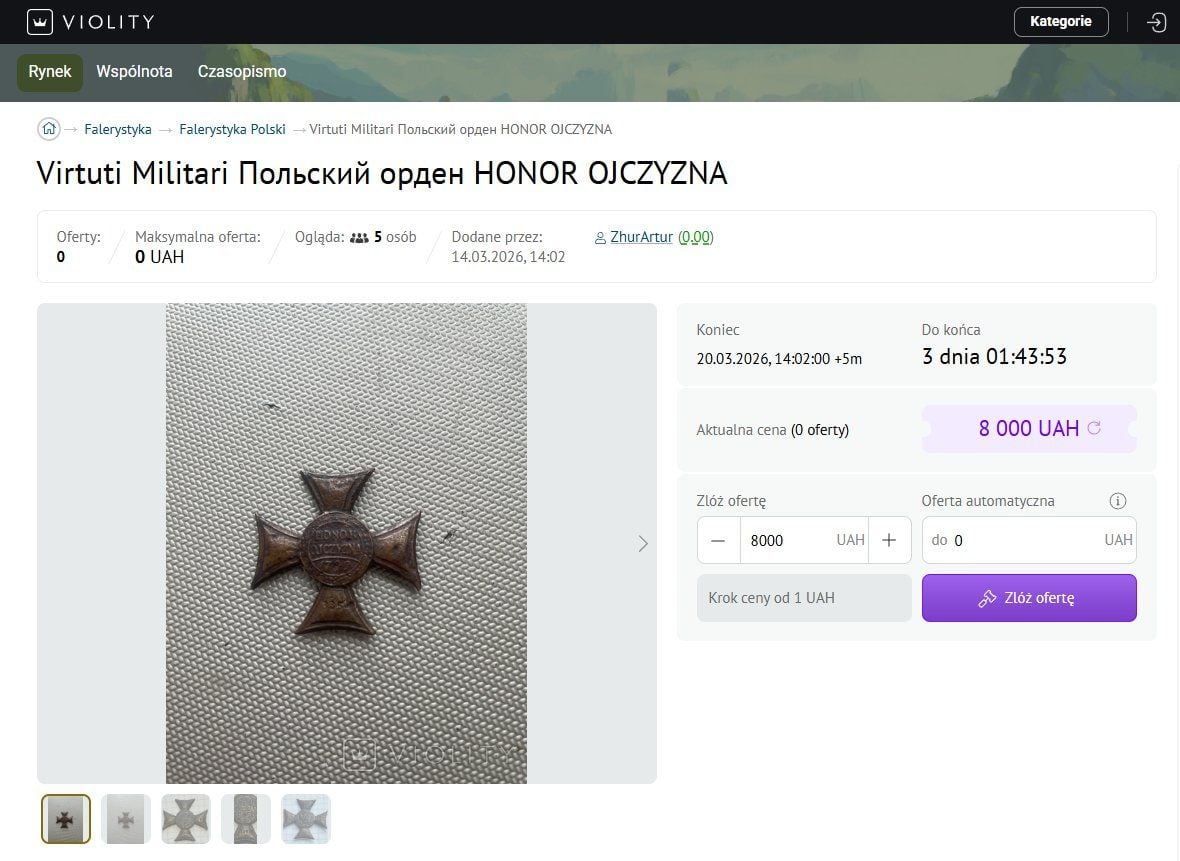Image resolution: width=1180 pixels, height=861 pixels.
Task: Select the last photo thumbnail
Action: tap(306, 819)
